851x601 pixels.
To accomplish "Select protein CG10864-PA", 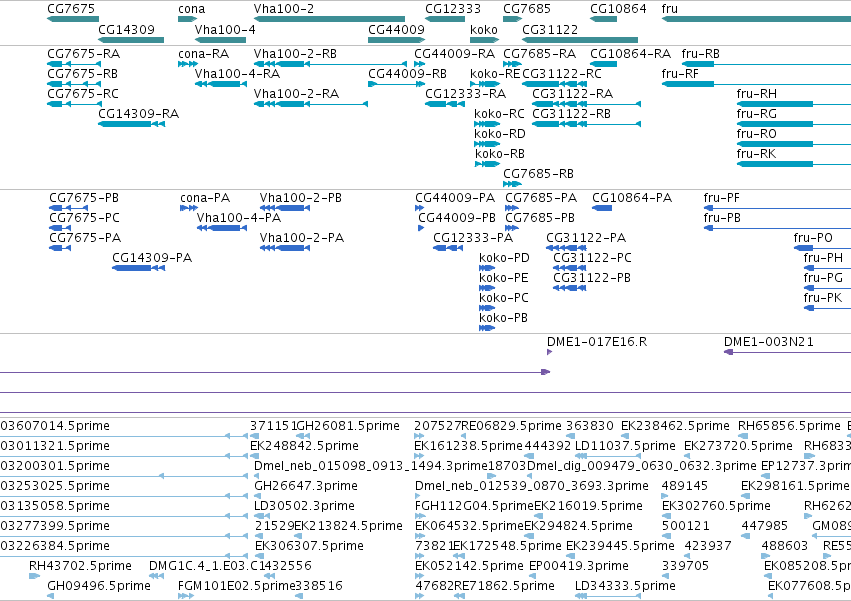I will [x=632, y=198].
